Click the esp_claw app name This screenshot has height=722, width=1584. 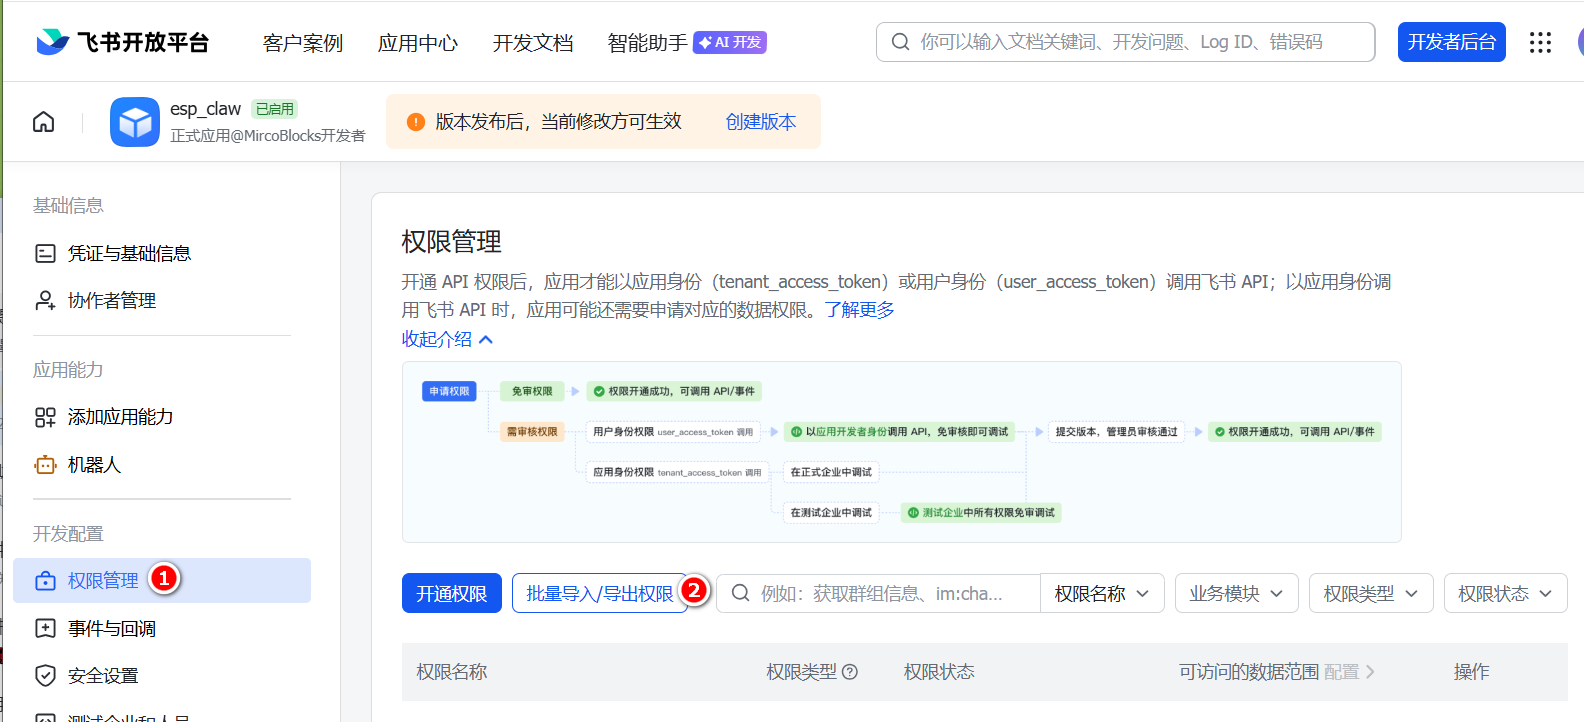coord(205,108)
